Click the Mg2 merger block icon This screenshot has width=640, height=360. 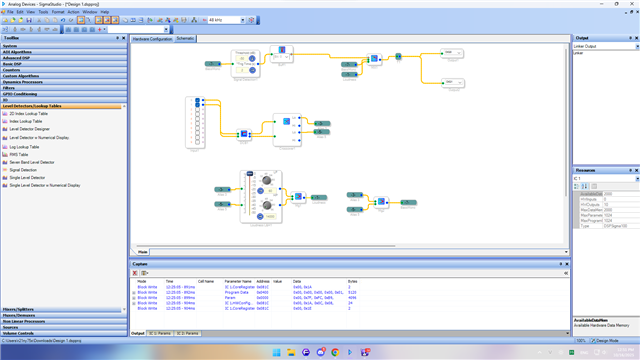tap(381, 202)
